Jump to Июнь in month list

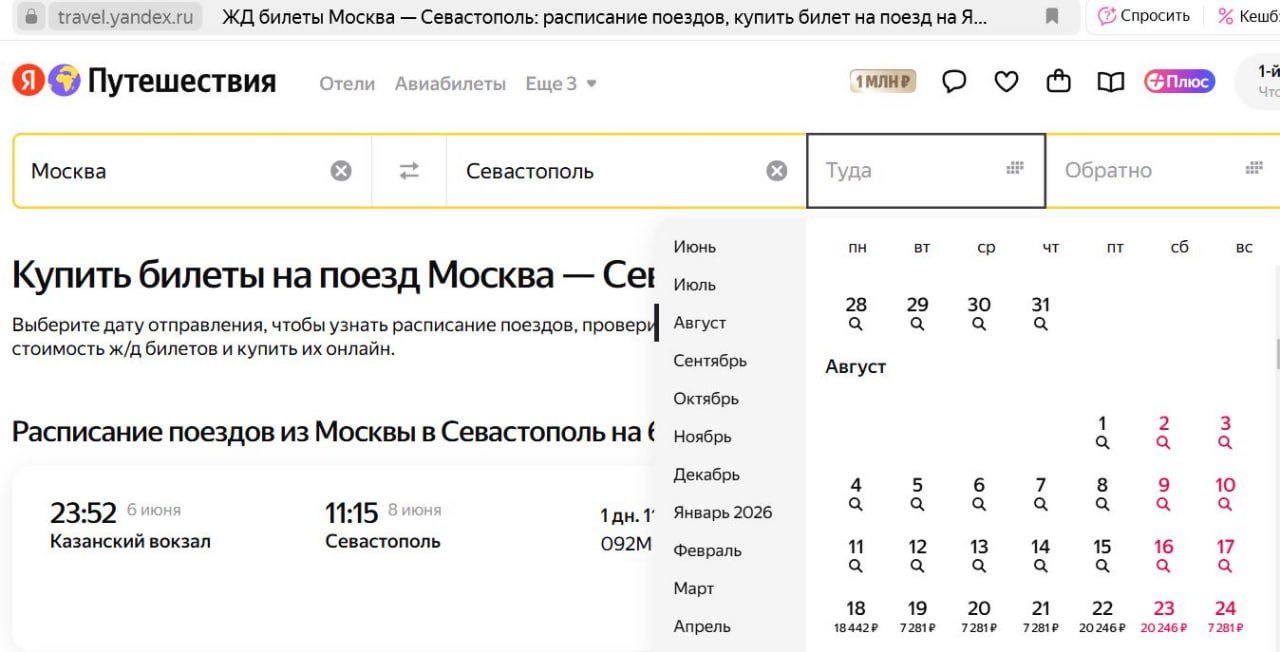coord(695,247)
